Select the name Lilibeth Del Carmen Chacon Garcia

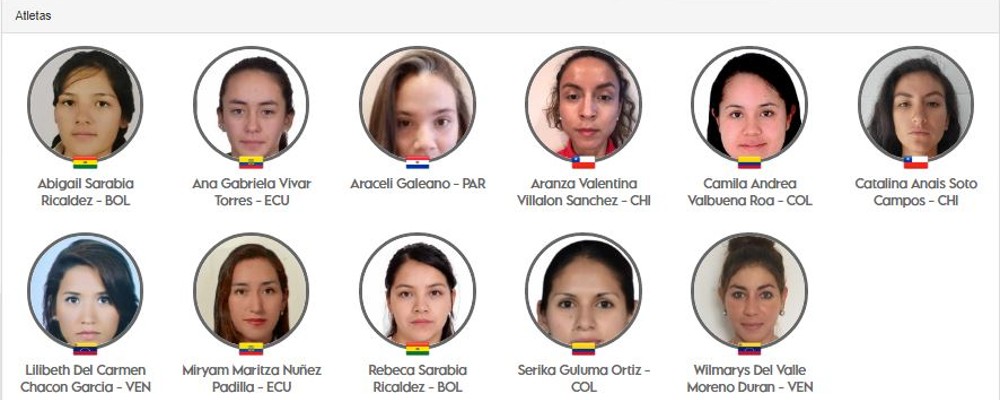85,378
